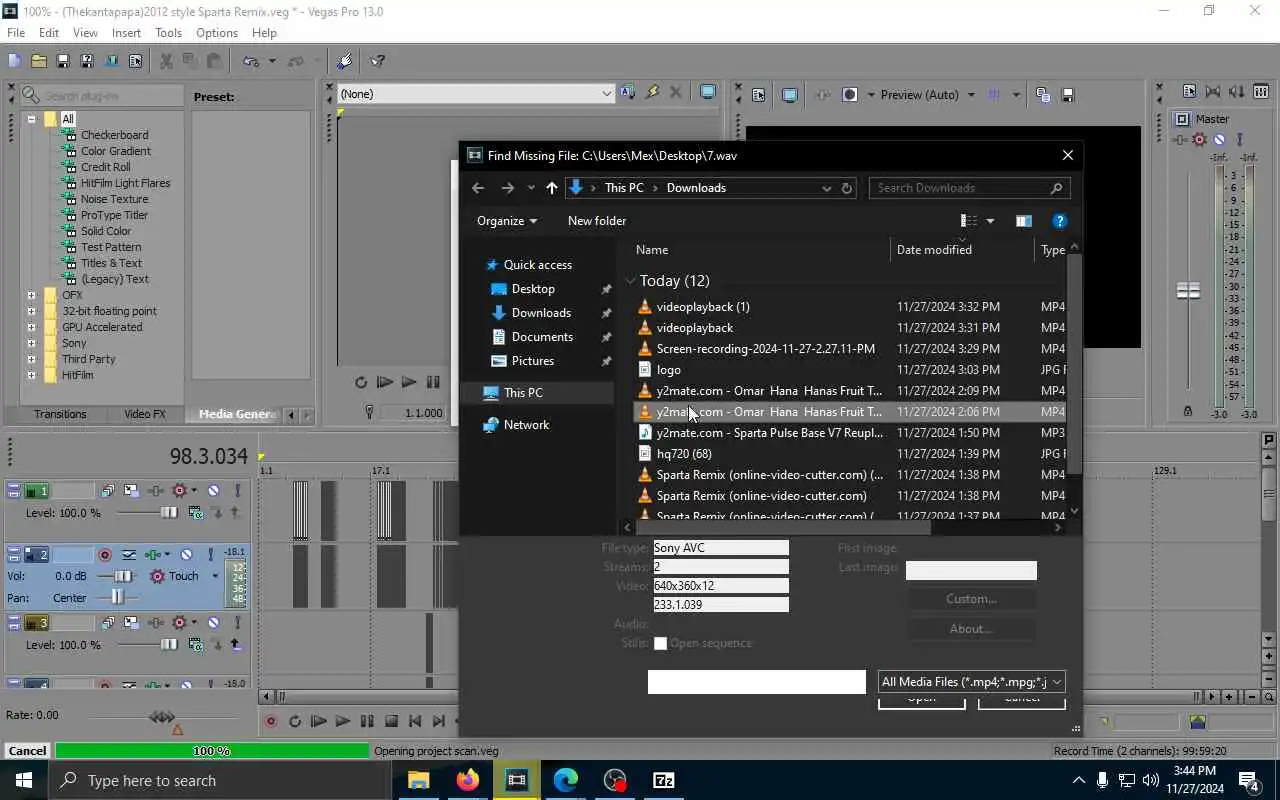Toggle Mute on video track 1
1280x800 pixels.
[213, 491]
